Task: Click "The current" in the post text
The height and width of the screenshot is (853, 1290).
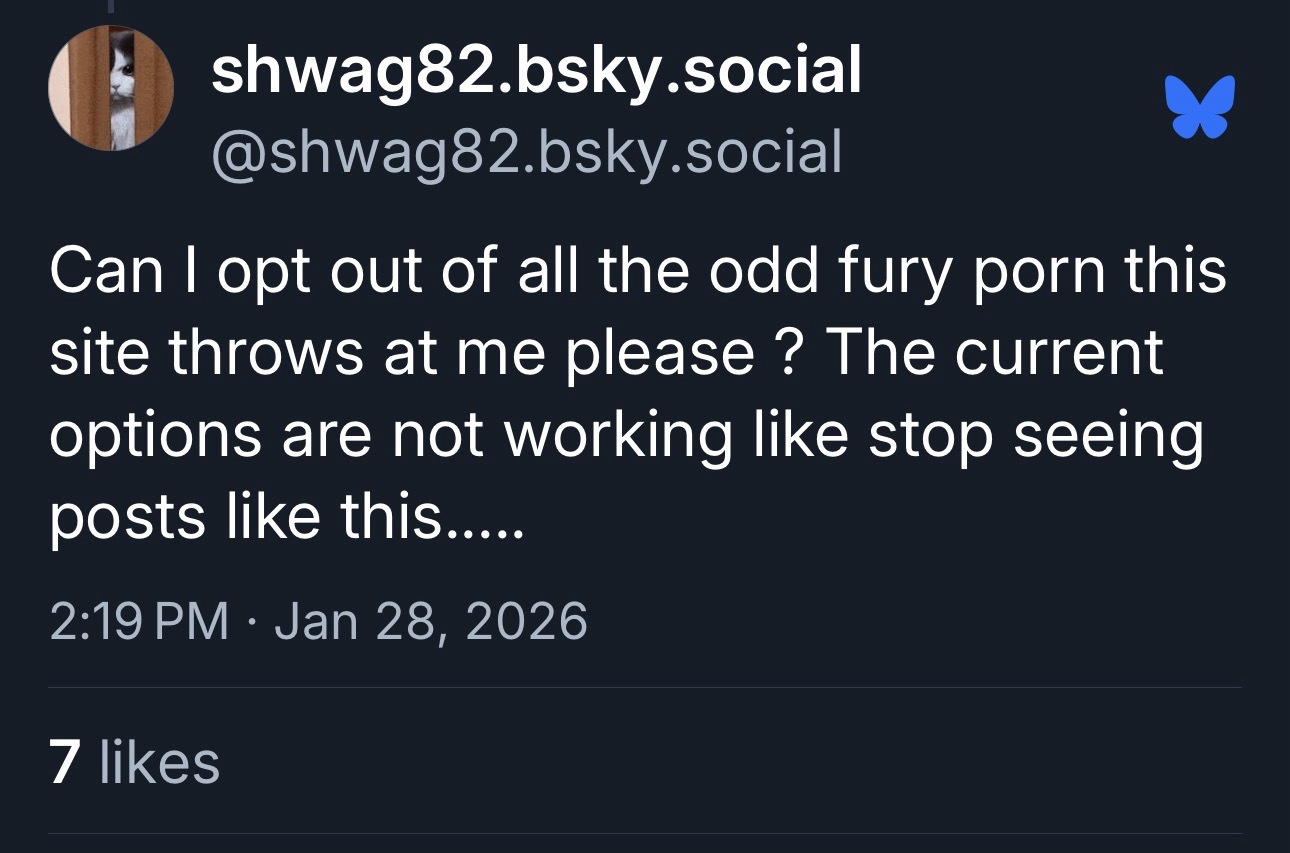Action: pos(995,353)
